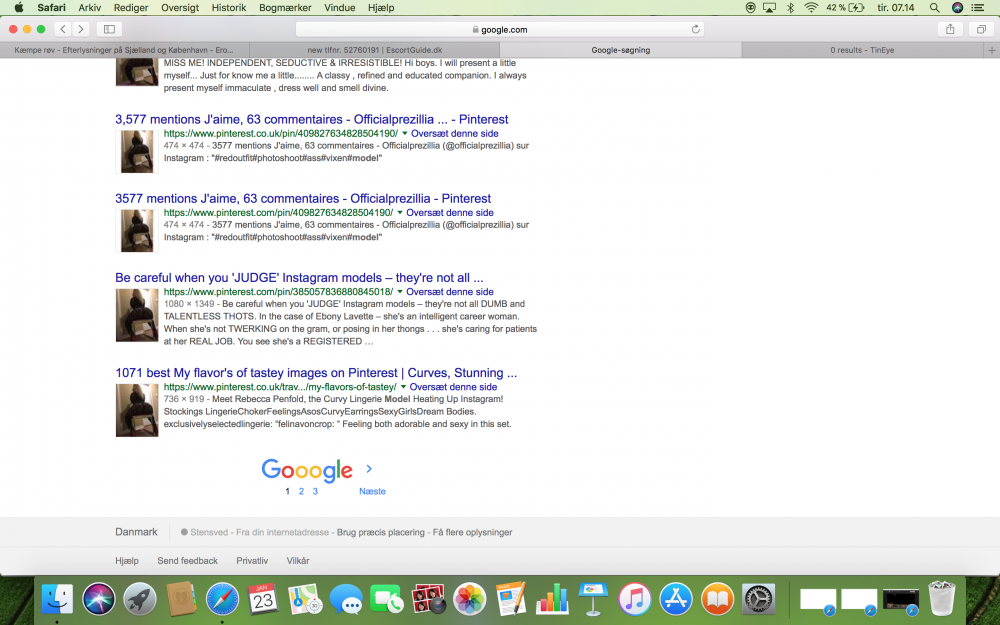Add a new tab with the plus button
Viewport: 1000px width, 625px height.
tap(992, 50)
